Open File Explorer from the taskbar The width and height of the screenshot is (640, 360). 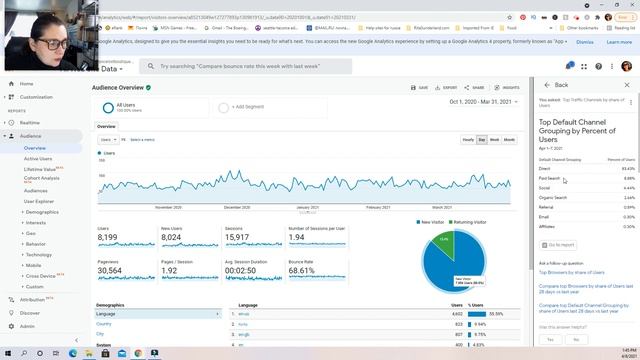(89, 353)
